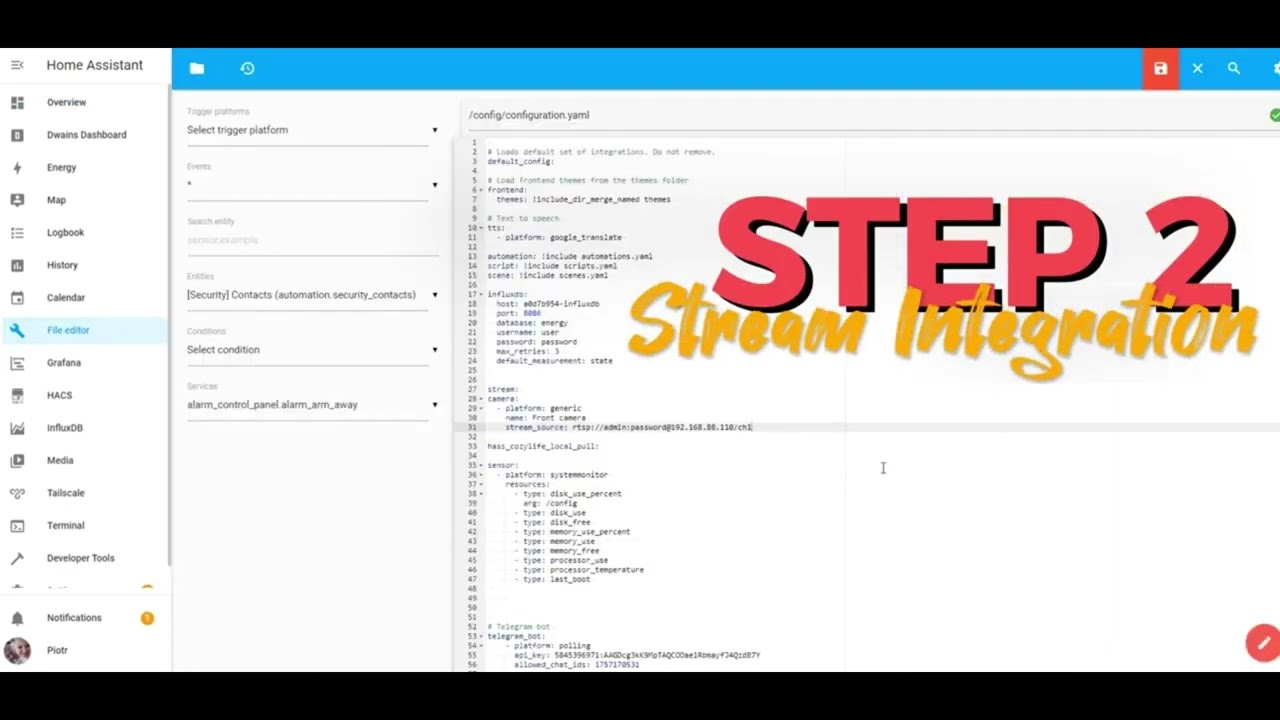Viewport: 1280px width, 720px height.
Task: Click the Logbook list icon
Action: 17,232
